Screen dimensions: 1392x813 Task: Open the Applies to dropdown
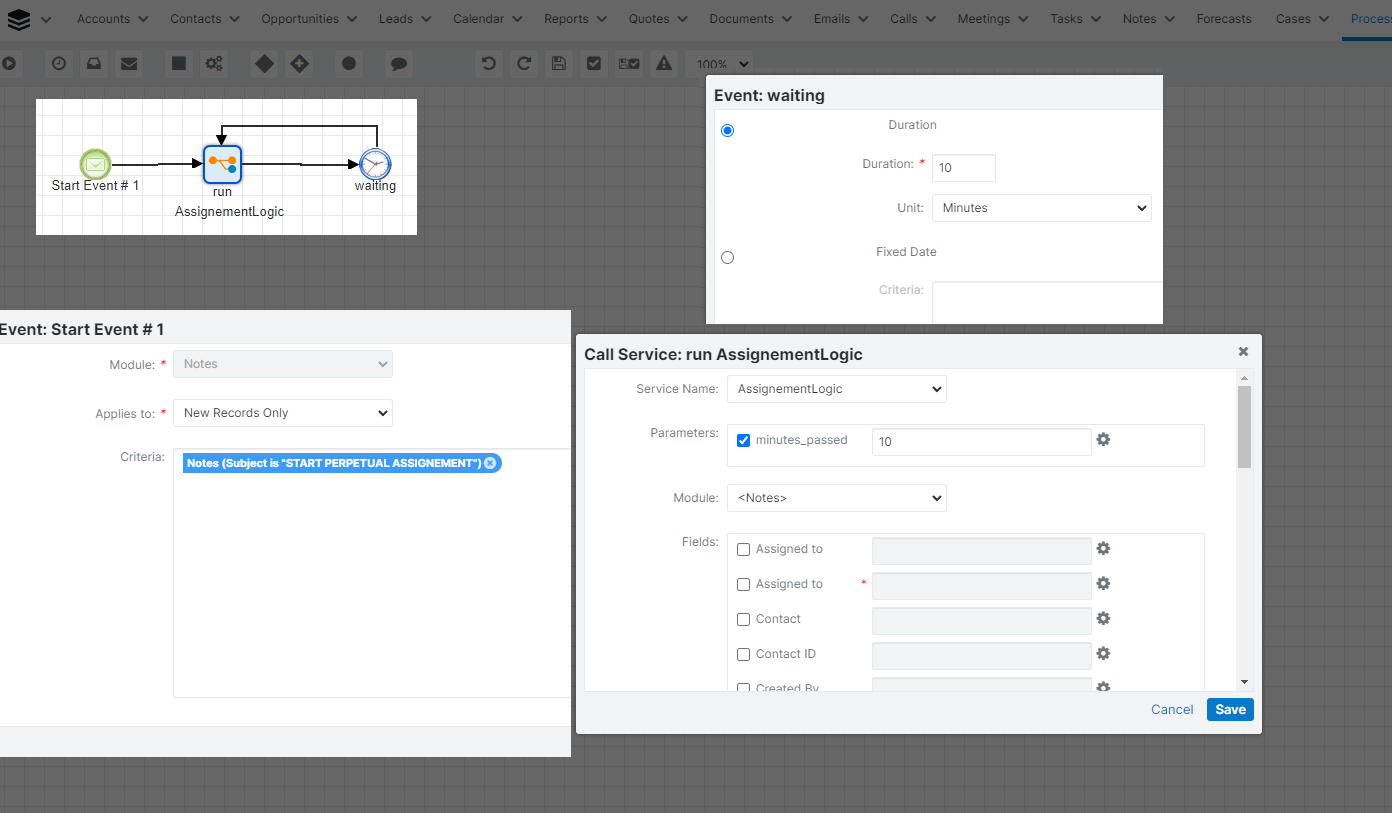282,413
